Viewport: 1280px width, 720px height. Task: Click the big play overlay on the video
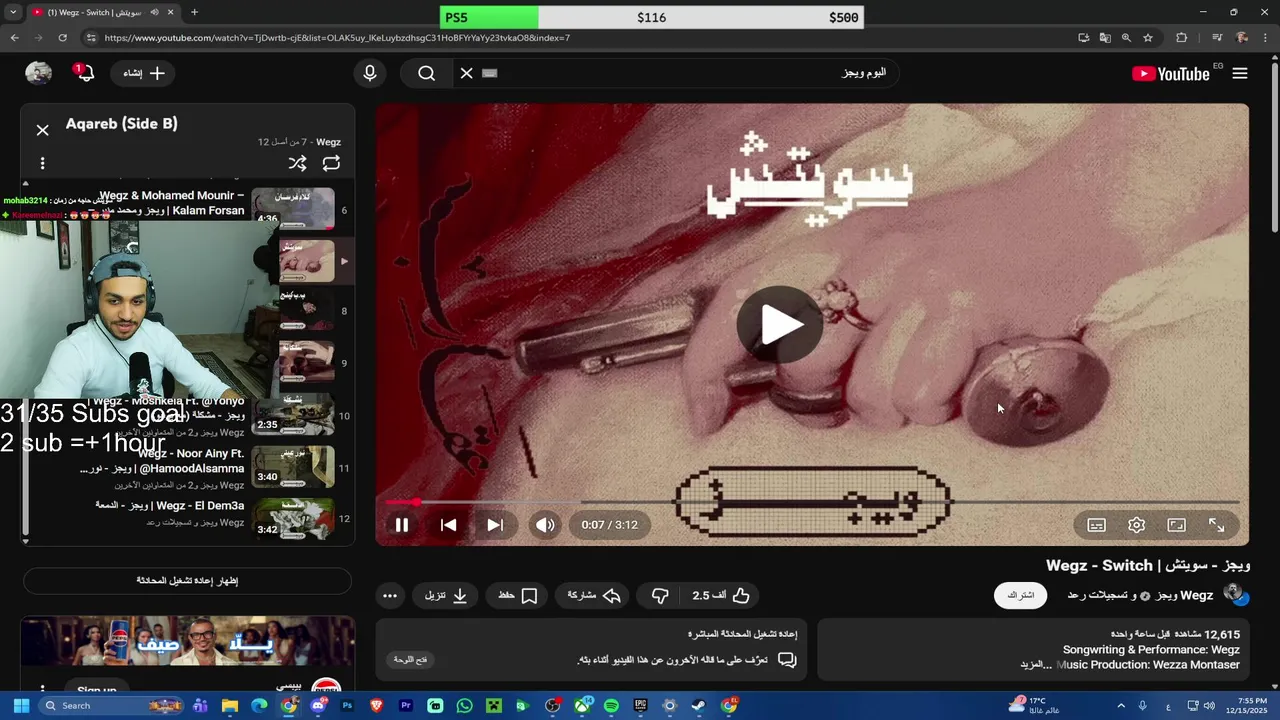[780, 324]
